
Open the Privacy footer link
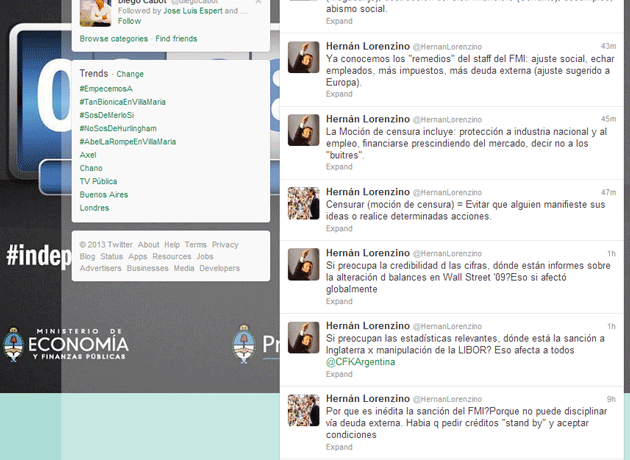click(x=225, y=245)
